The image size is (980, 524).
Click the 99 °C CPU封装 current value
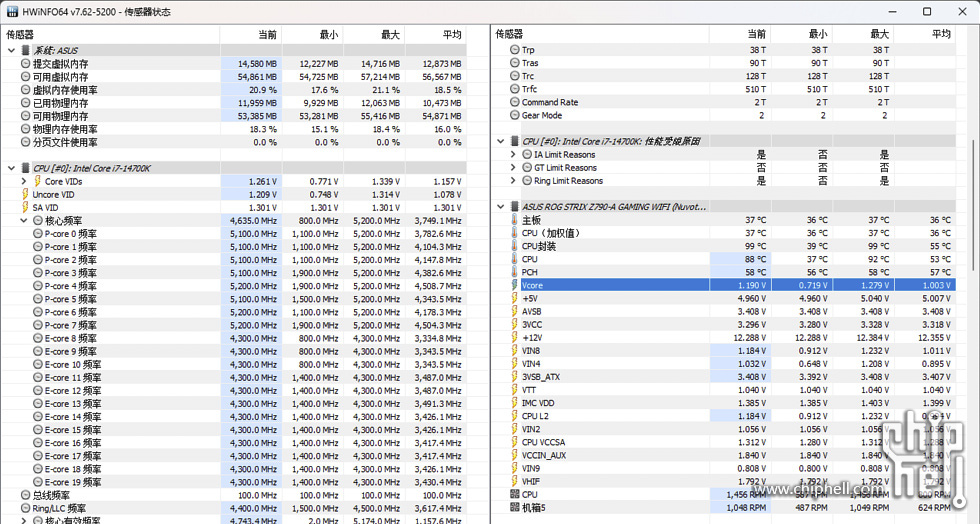pyautogui.click(x=740, y=246)
